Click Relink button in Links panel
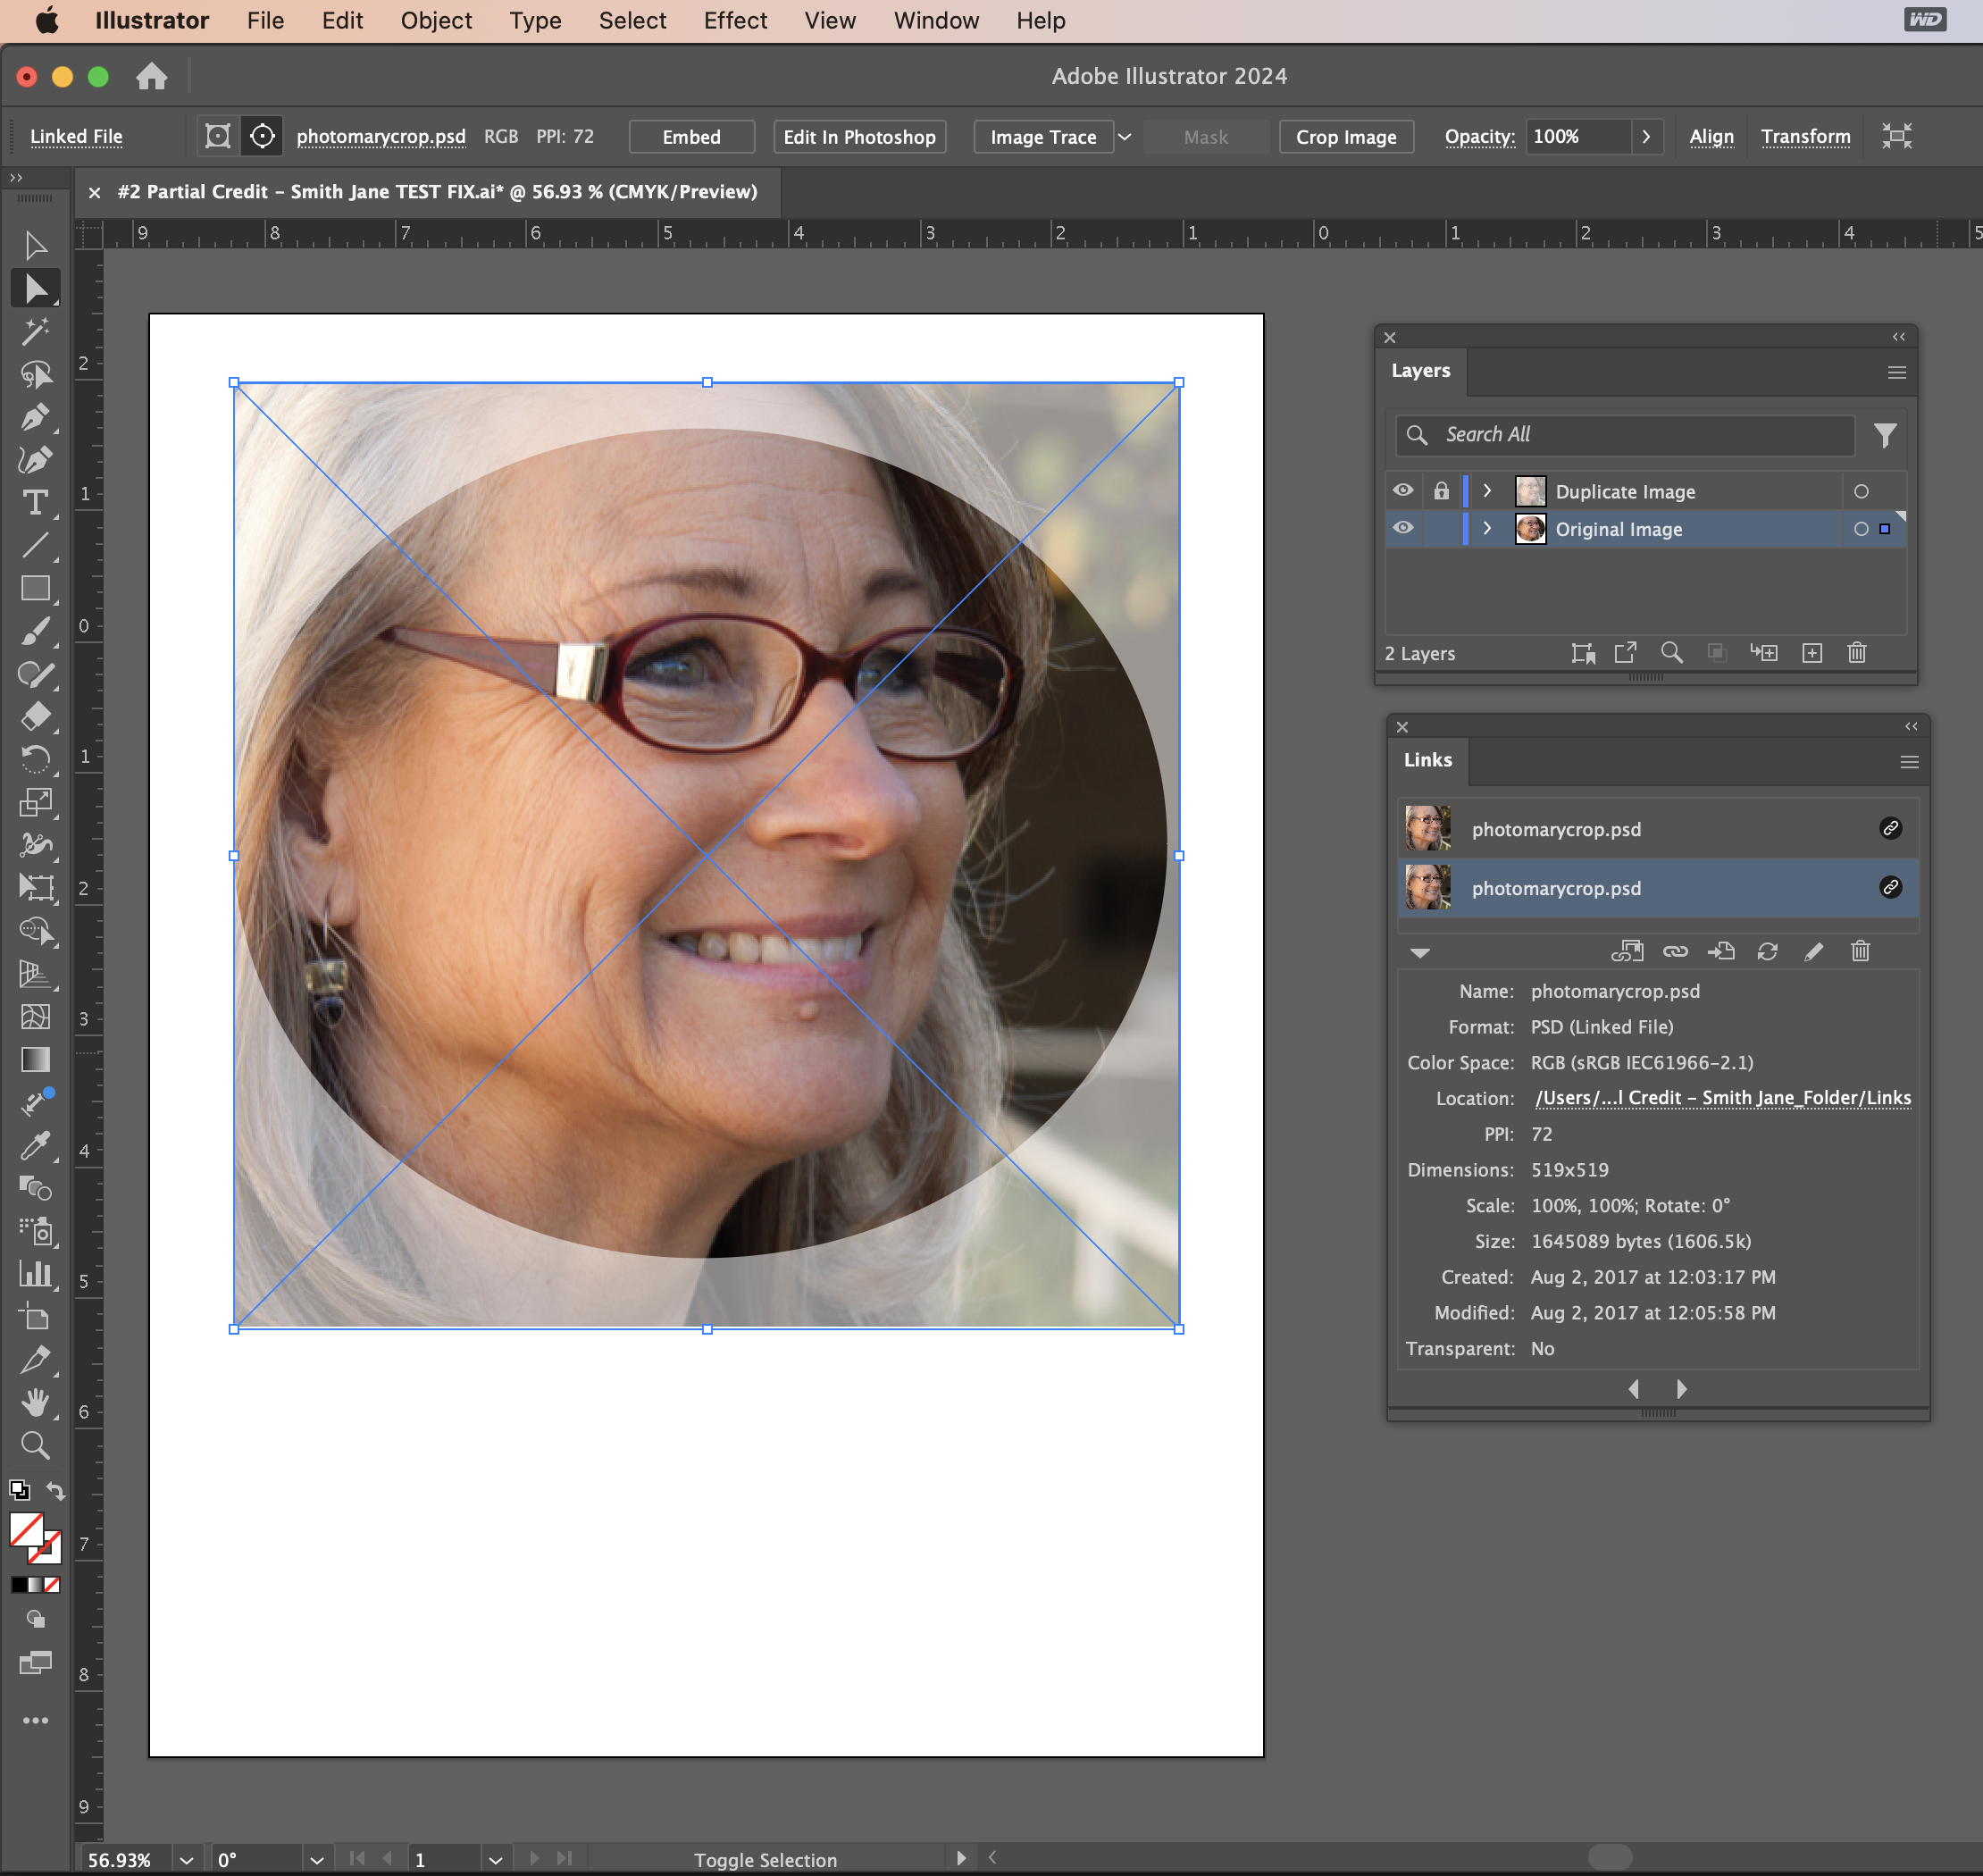Image resolution: width=1983 pixels, height=1876 pixels. click(1675, 951)
